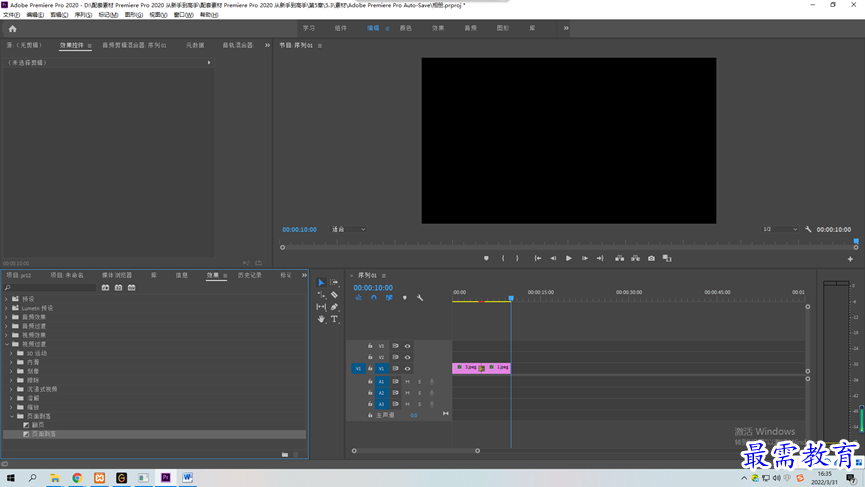The height and width of the screenshot is (487, 865).
Task: Click the 32-bit color effects filter icon
Action: point(119,288)
